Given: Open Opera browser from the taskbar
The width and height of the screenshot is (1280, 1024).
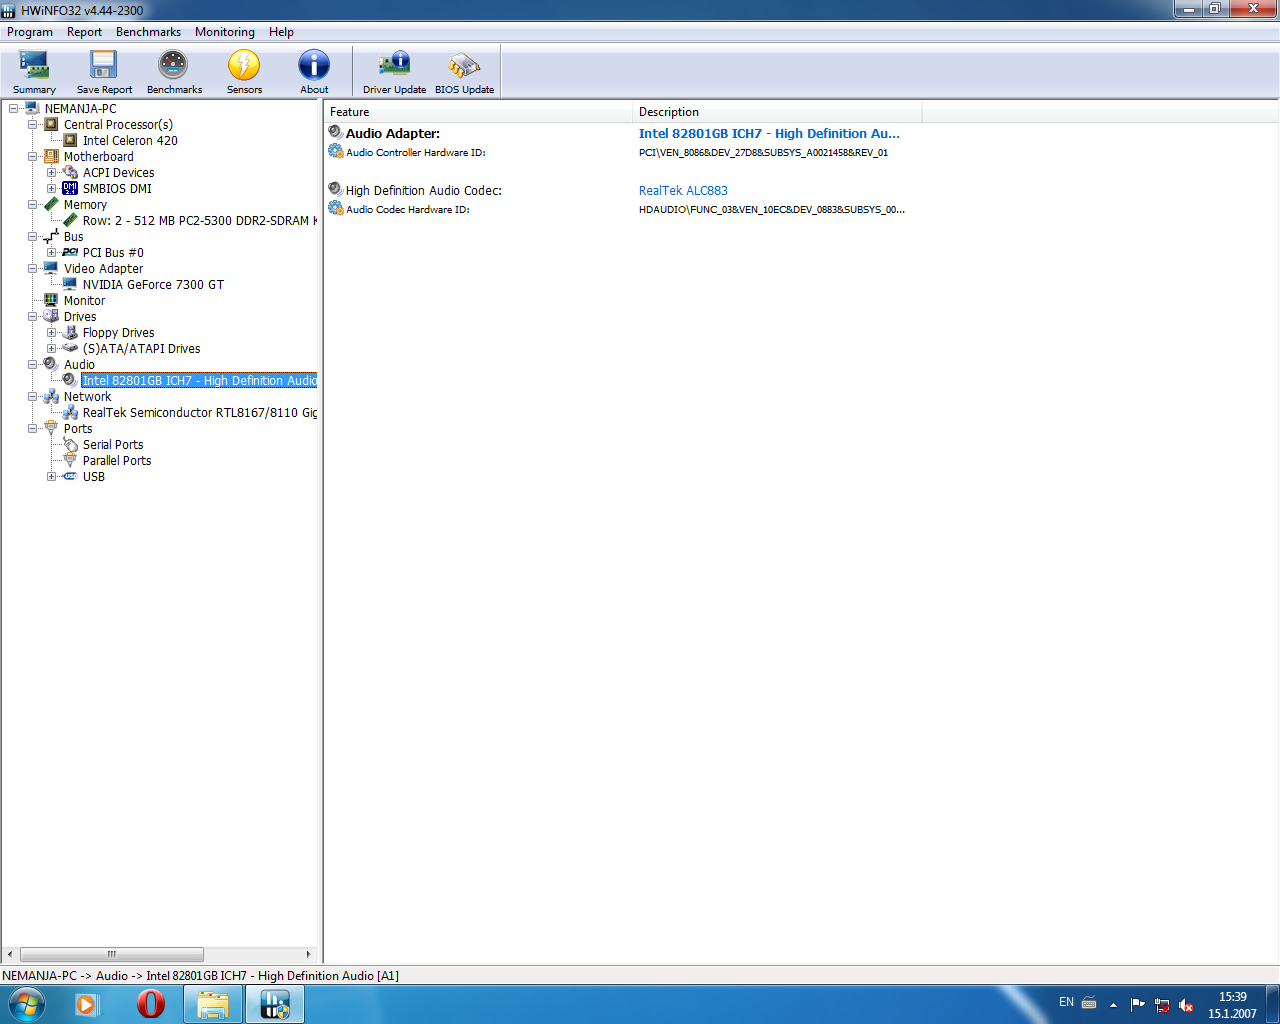Looking at the screenshot, I should click(x=151, y=1004).
